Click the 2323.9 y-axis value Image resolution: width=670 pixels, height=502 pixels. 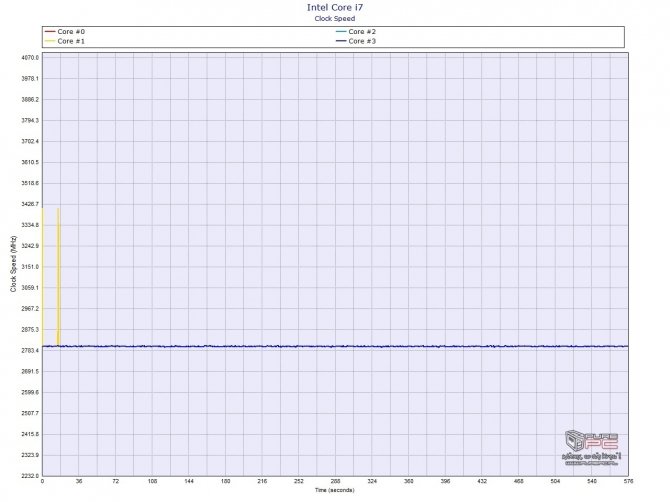30,455
